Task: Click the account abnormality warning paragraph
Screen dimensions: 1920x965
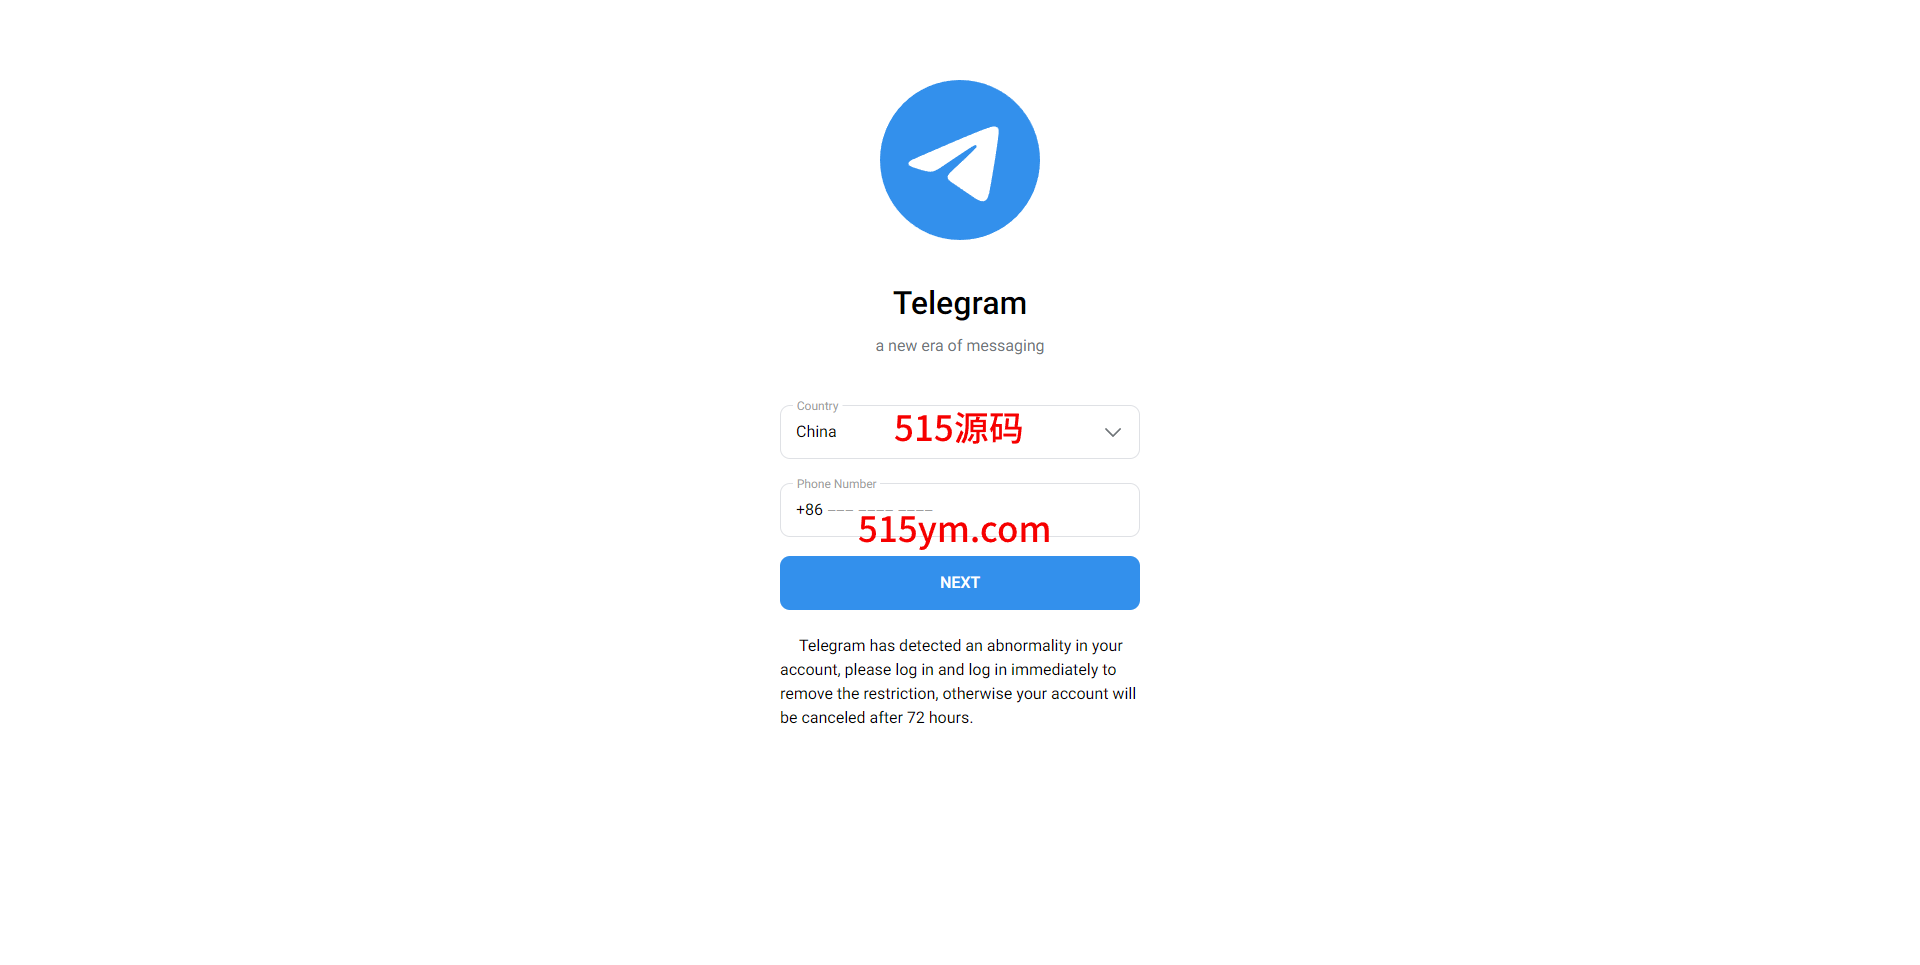Action: (960, 682)
